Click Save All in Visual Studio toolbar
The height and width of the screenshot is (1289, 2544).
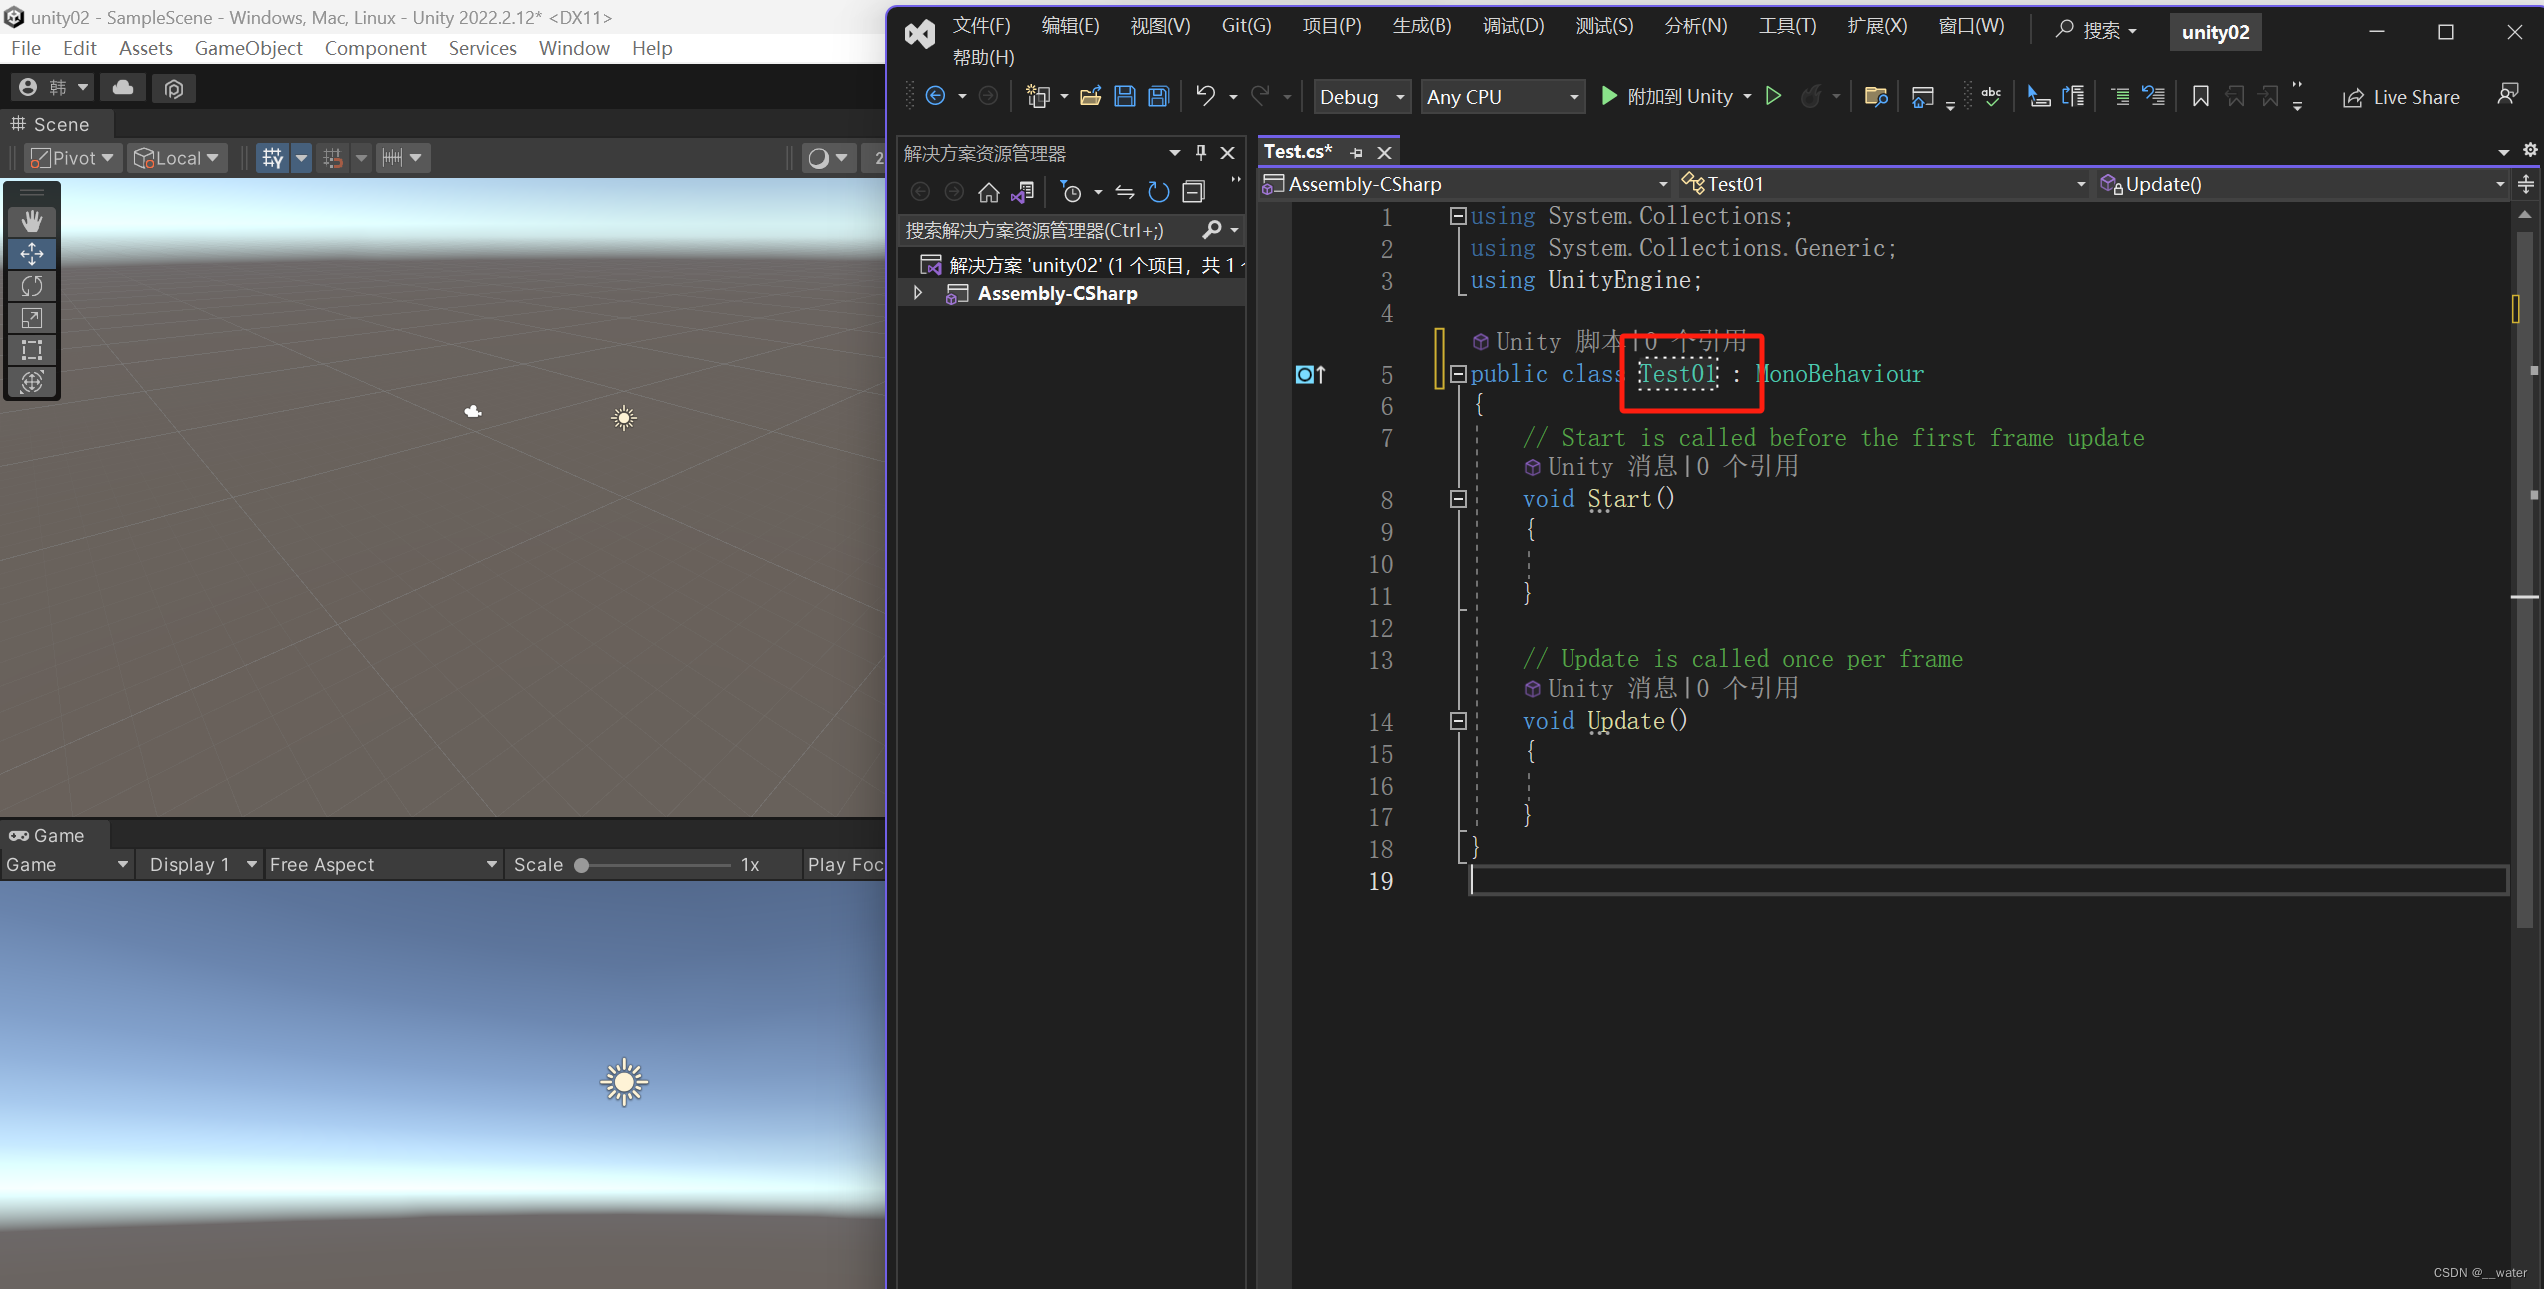(1158, 96)
